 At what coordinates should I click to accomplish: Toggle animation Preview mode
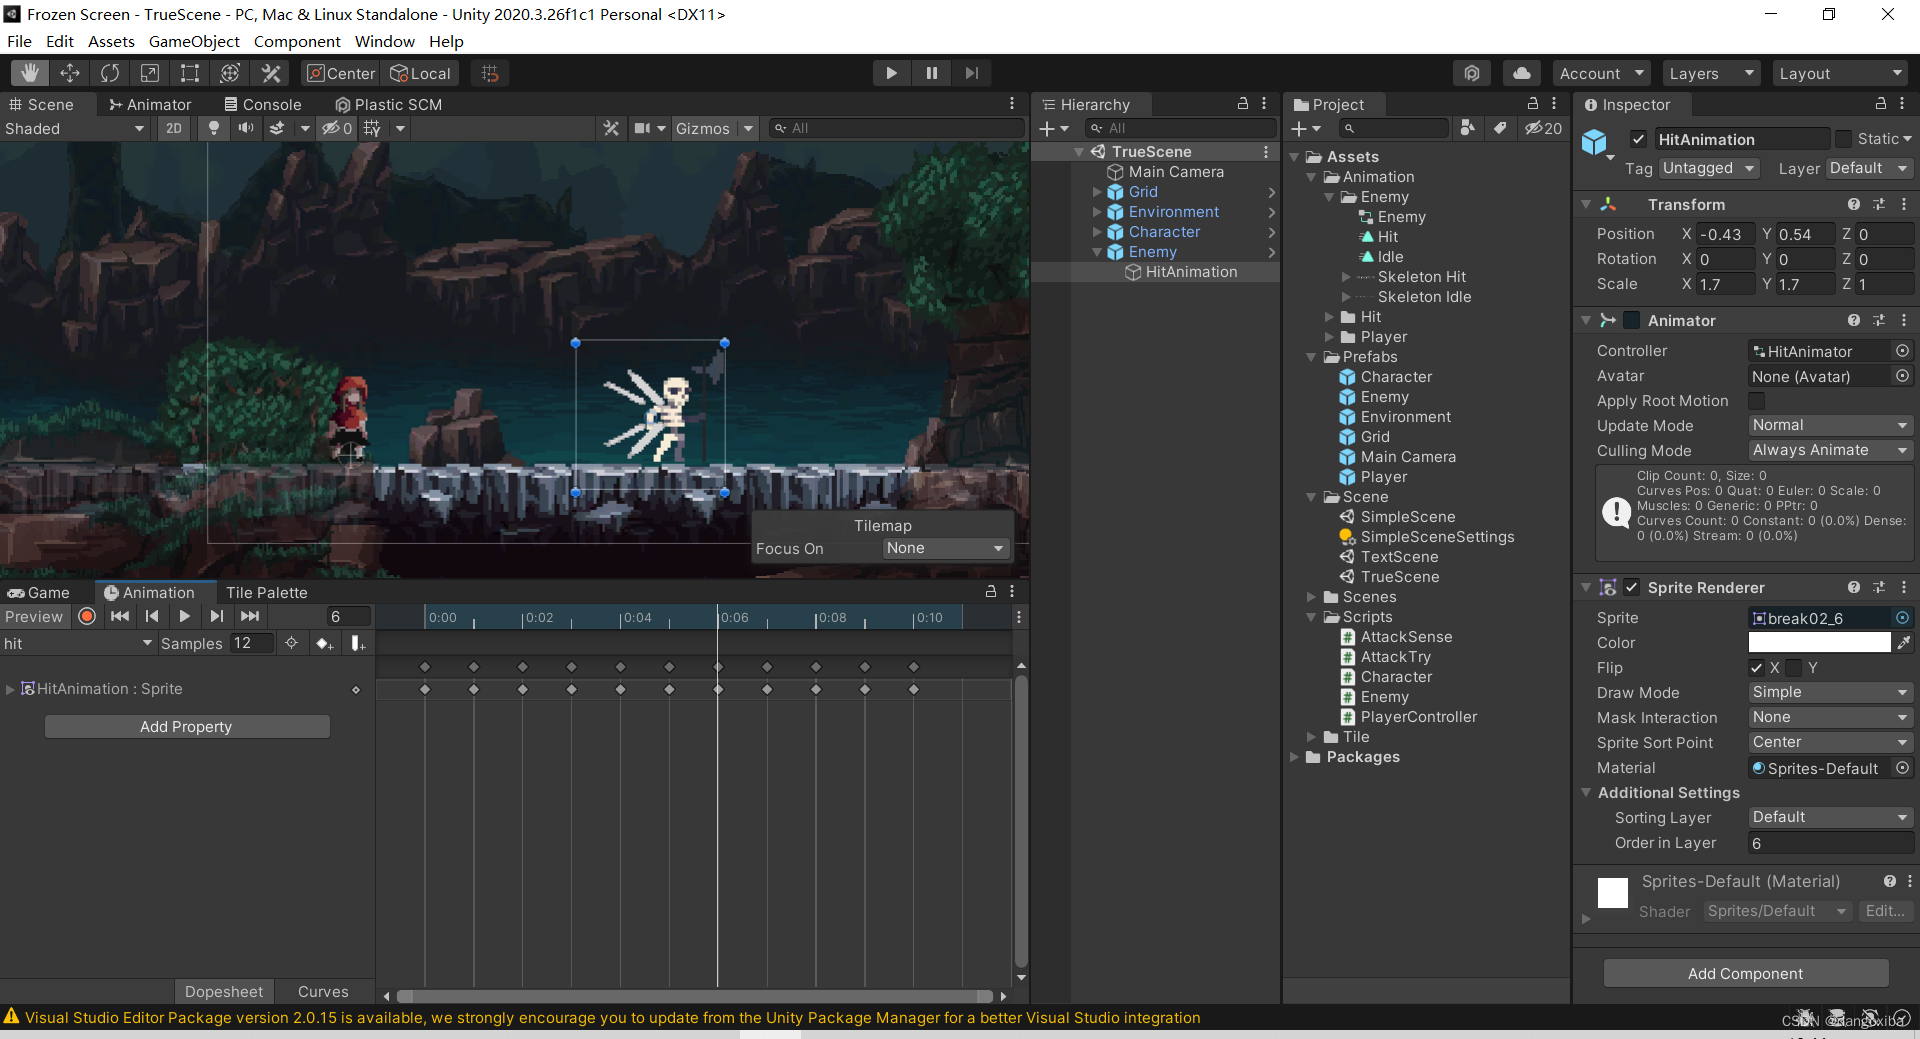[34, 616]
